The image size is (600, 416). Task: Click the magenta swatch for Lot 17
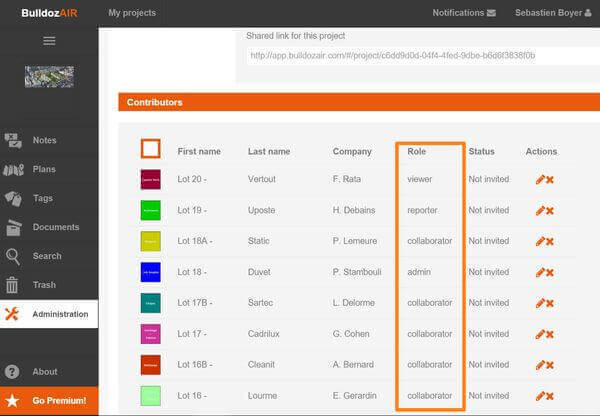coord(151,334)
